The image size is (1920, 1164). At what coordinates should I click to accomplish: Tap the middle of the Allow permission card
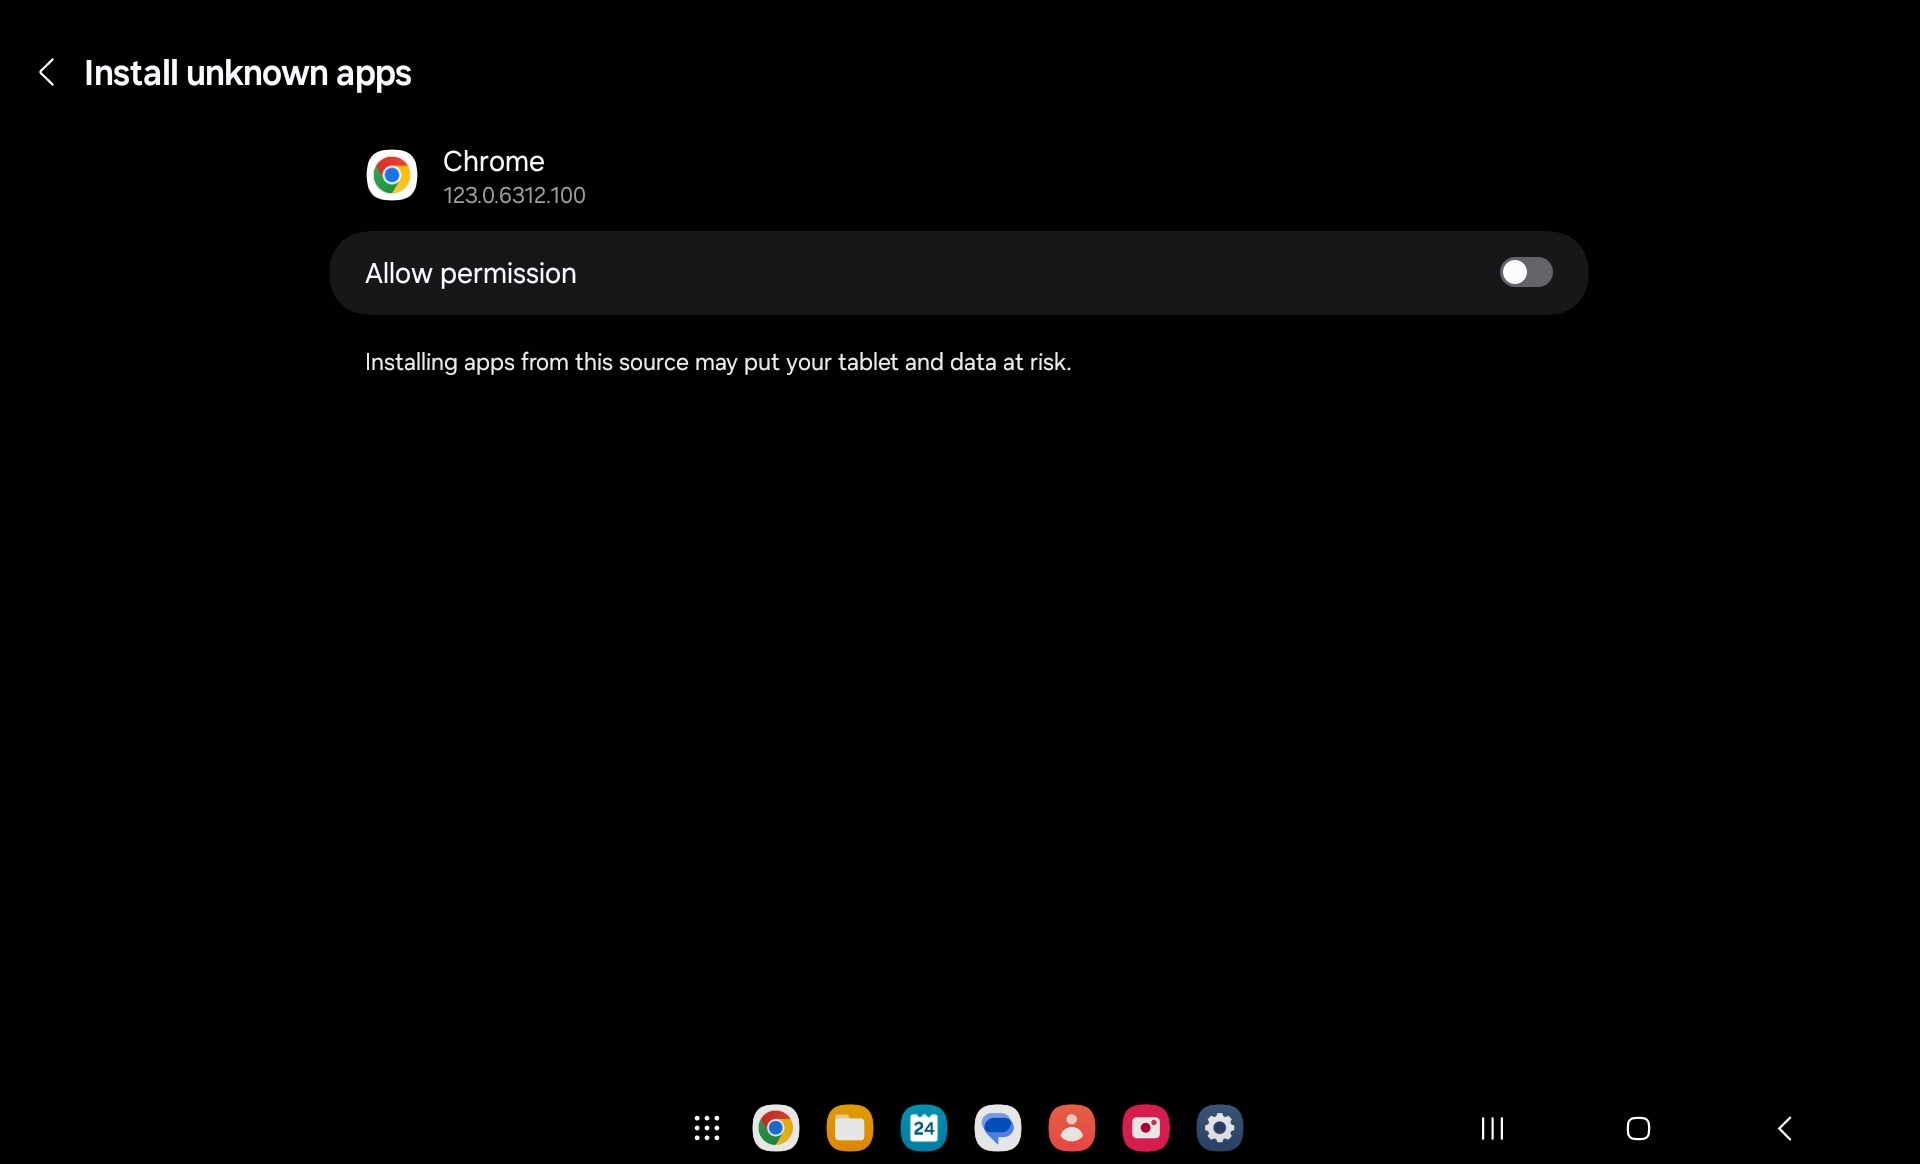point(957,273)
